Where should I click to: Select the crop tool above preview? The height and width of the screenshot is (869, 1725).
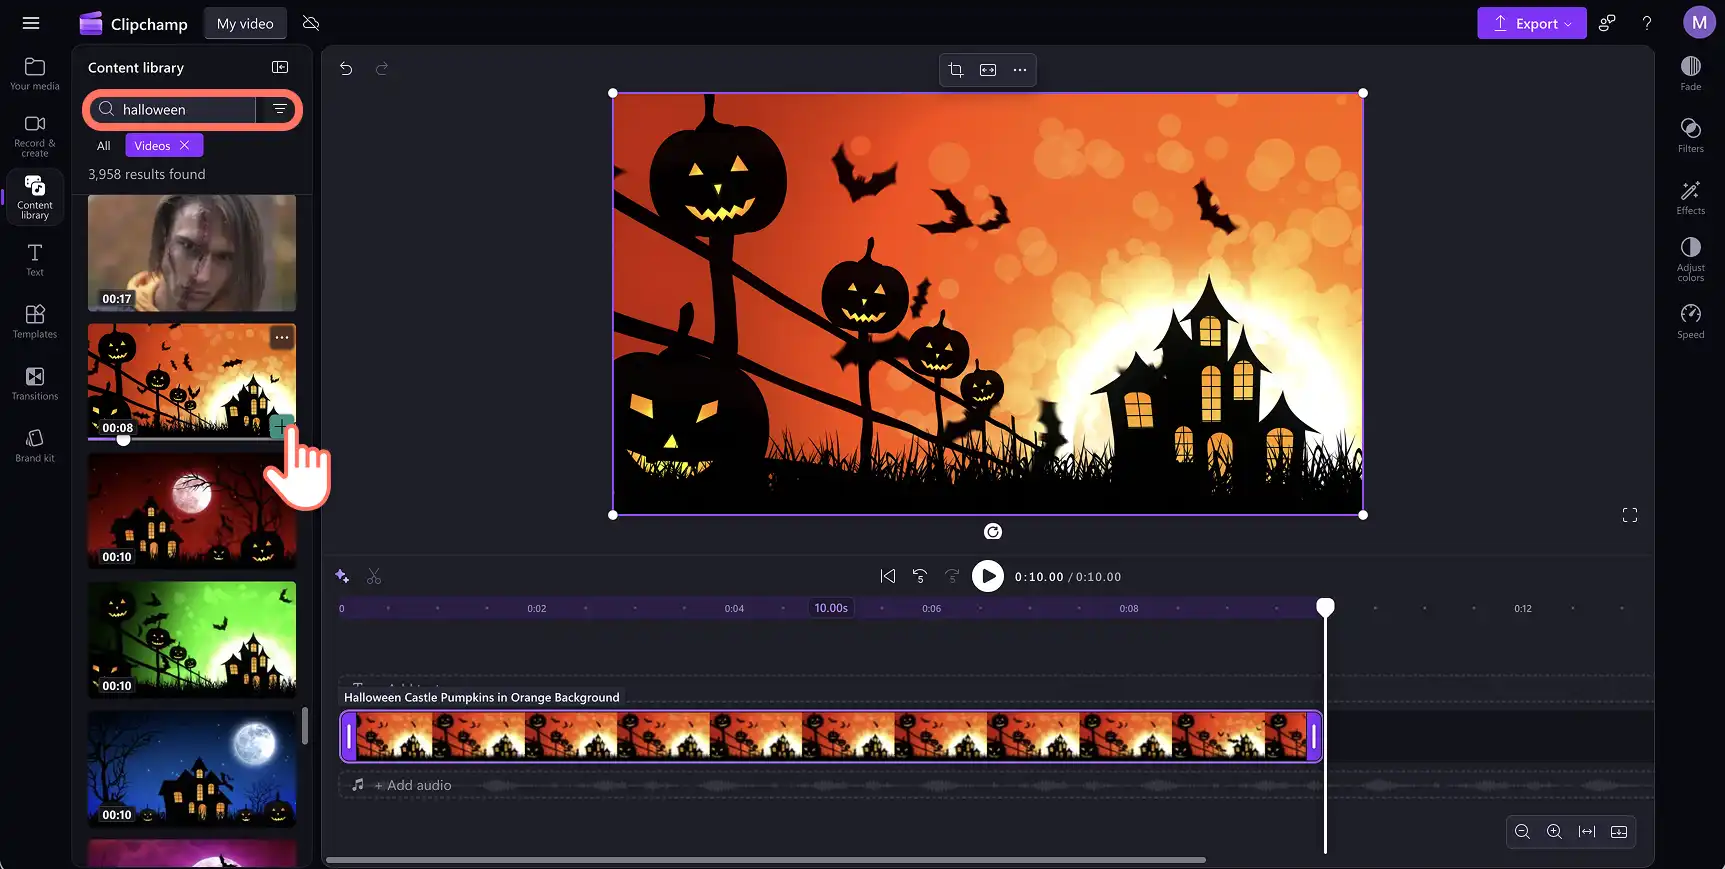[x=956, y=70]
